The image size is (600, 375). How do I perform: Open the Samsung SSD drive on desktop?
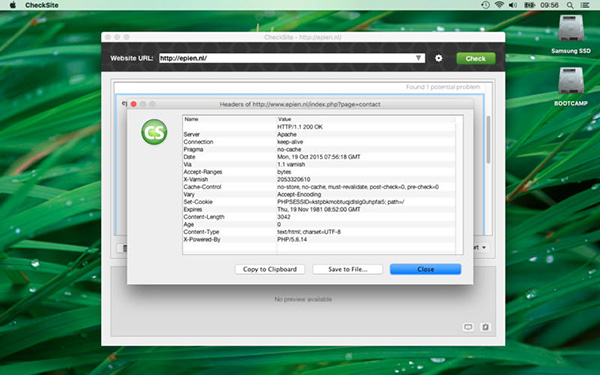571,34
